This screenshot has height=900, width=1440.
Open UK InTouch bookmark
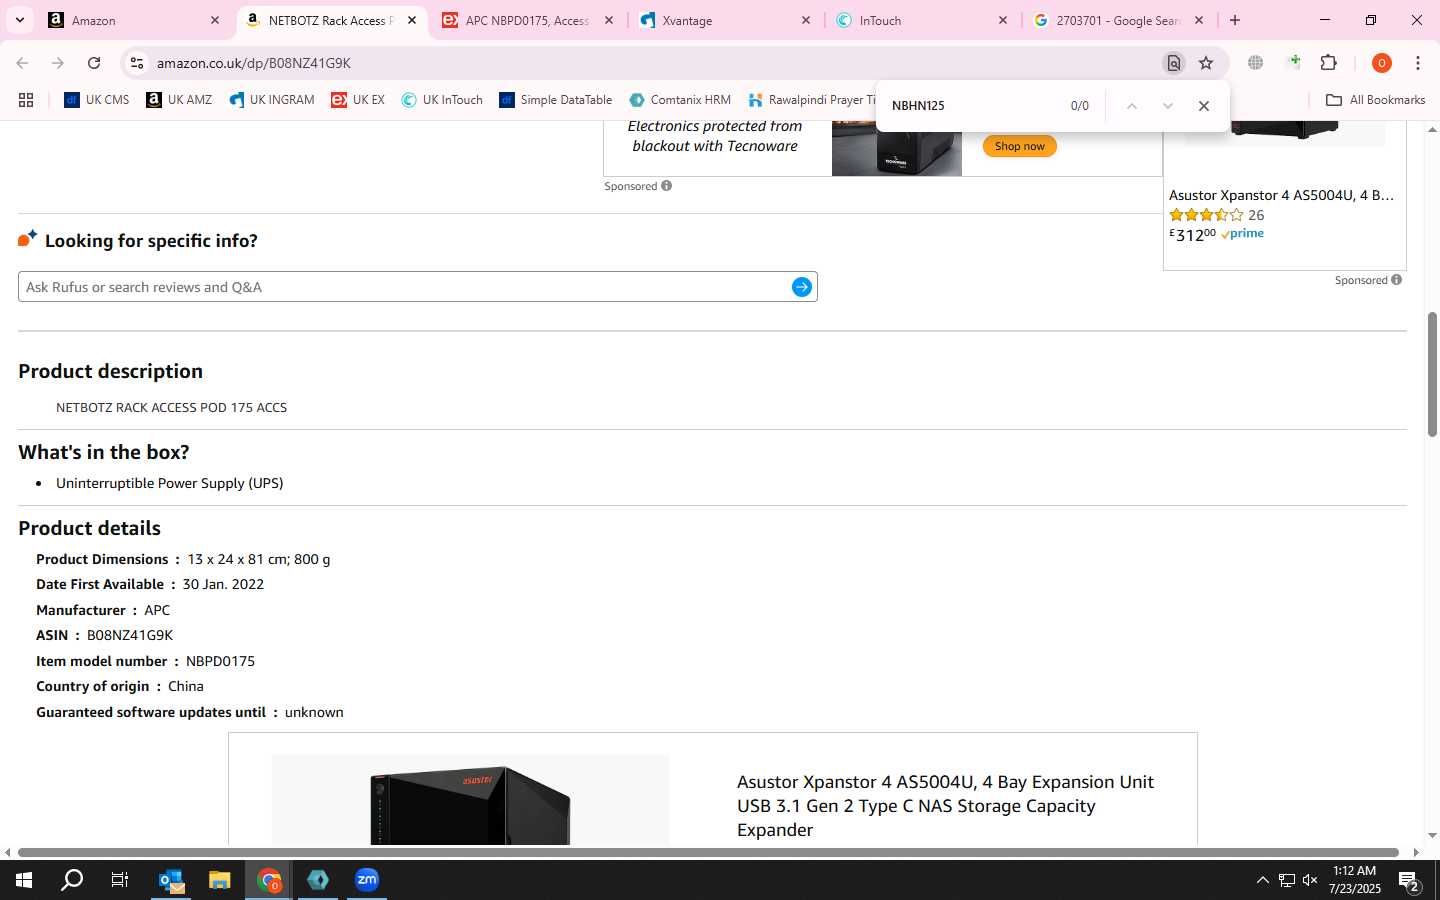click(442, 100)
